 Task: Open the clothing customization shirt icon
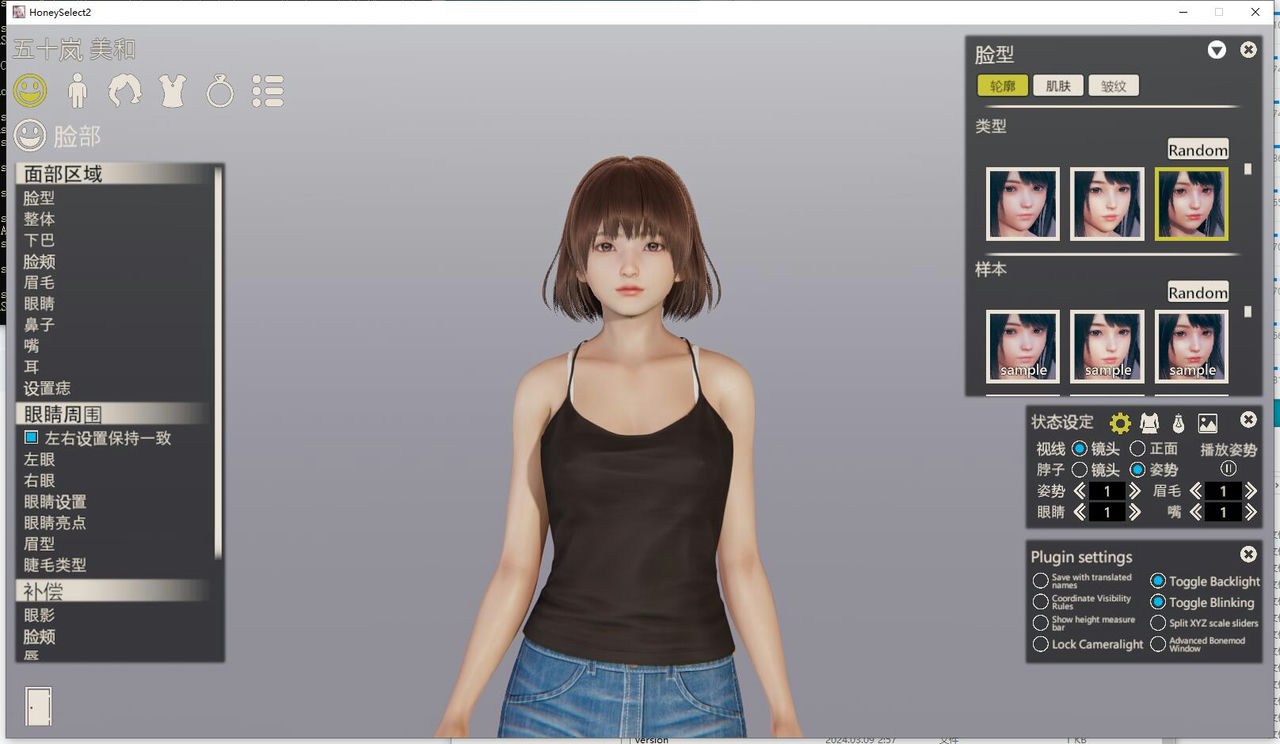[171, 90]
